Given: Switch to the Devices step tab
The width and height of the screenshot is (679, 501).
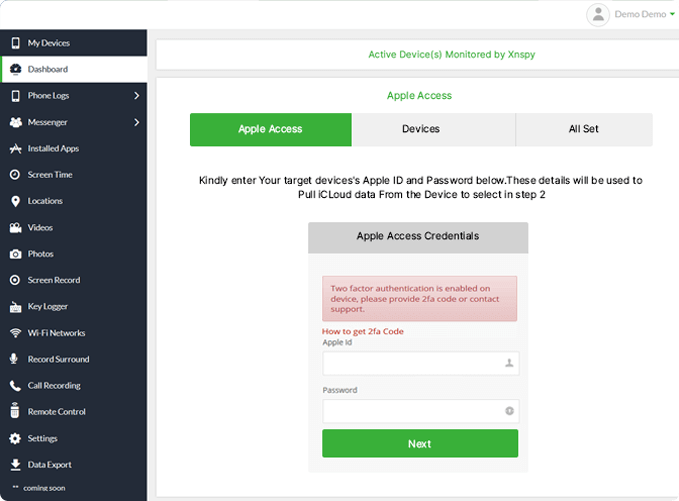Looking at the screenshot, I should tap(421, 129).
